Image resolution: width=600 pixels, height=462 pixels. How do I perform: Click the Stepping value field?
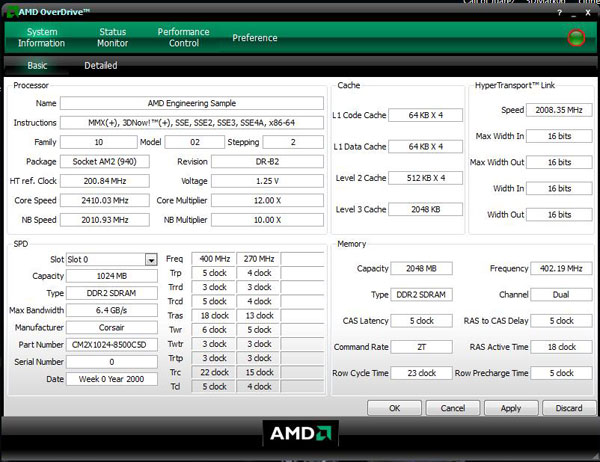[293, 142]
